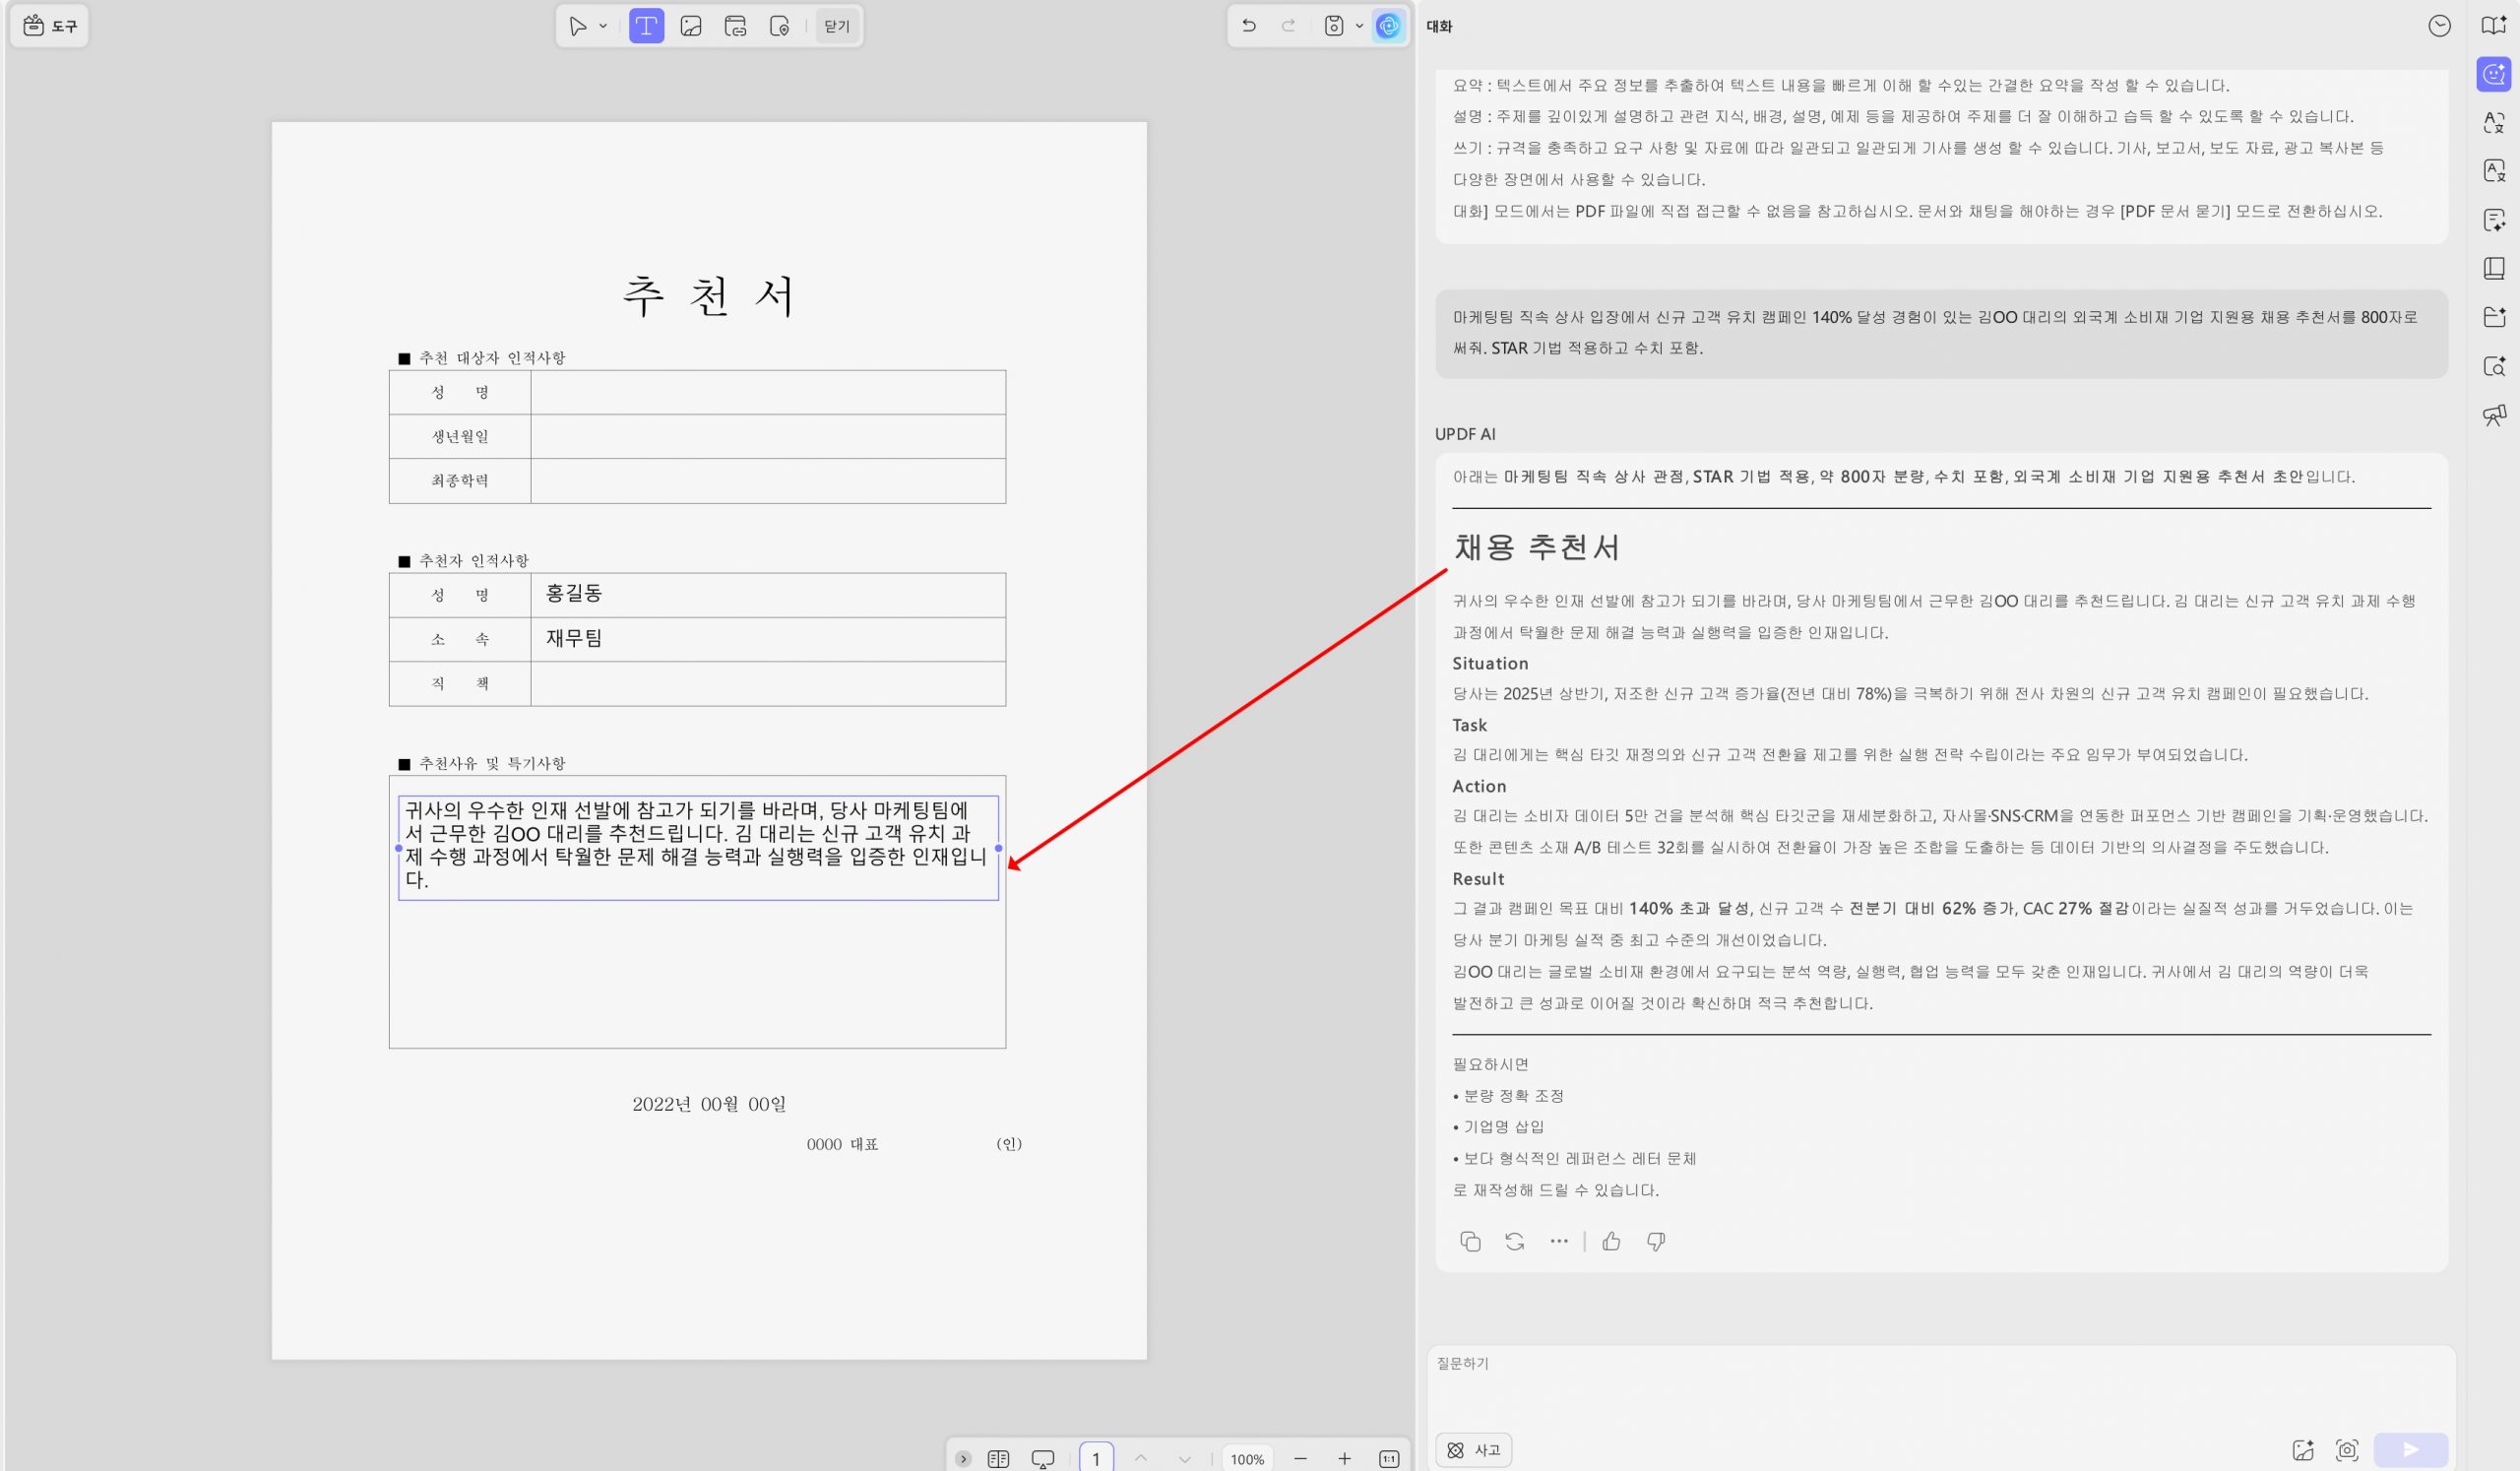This screenshot has height=1471, width=2520.
Task: Click the 추천서 document title
Action: point(708,295)
